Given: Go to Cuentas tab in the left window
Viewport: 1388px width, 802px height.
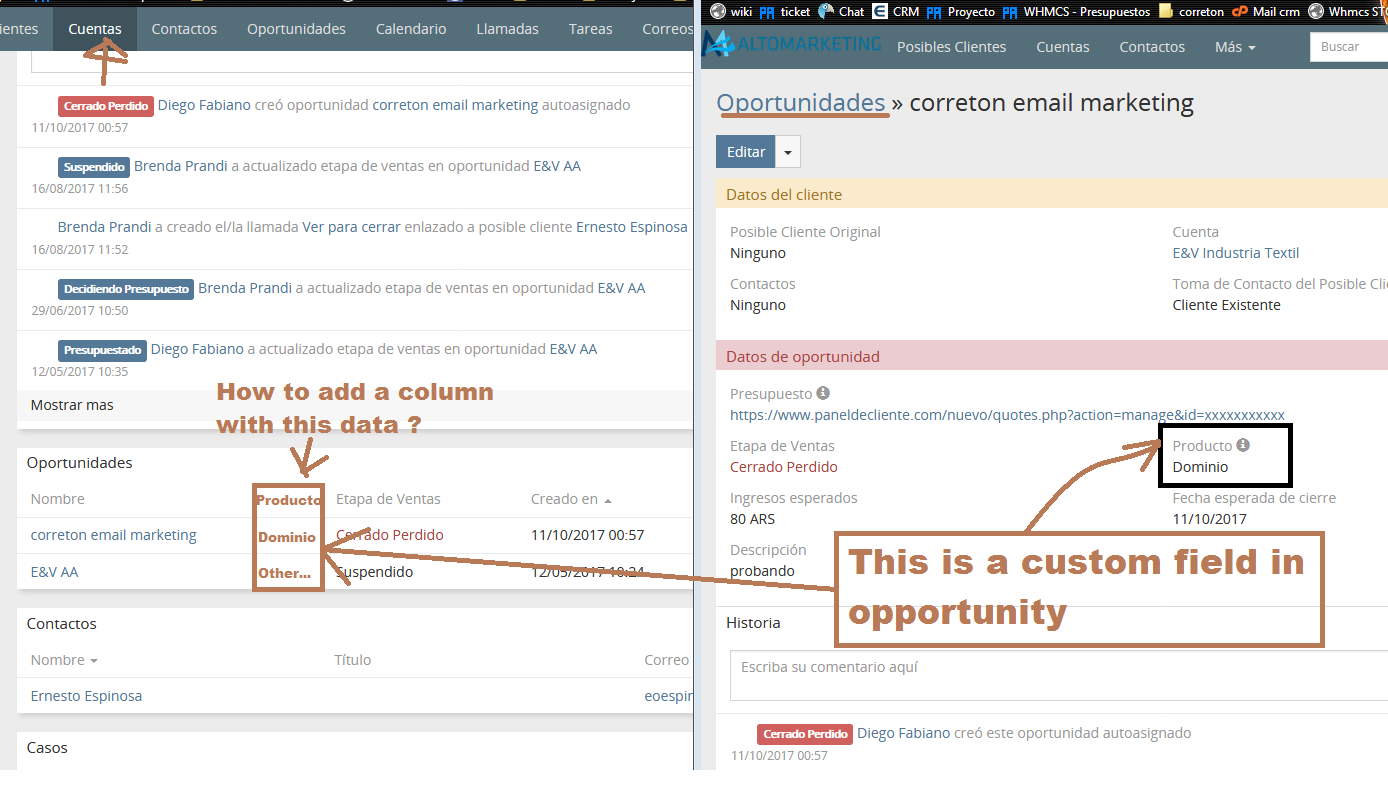Looking at the screenshot, I should click(95, 29).
